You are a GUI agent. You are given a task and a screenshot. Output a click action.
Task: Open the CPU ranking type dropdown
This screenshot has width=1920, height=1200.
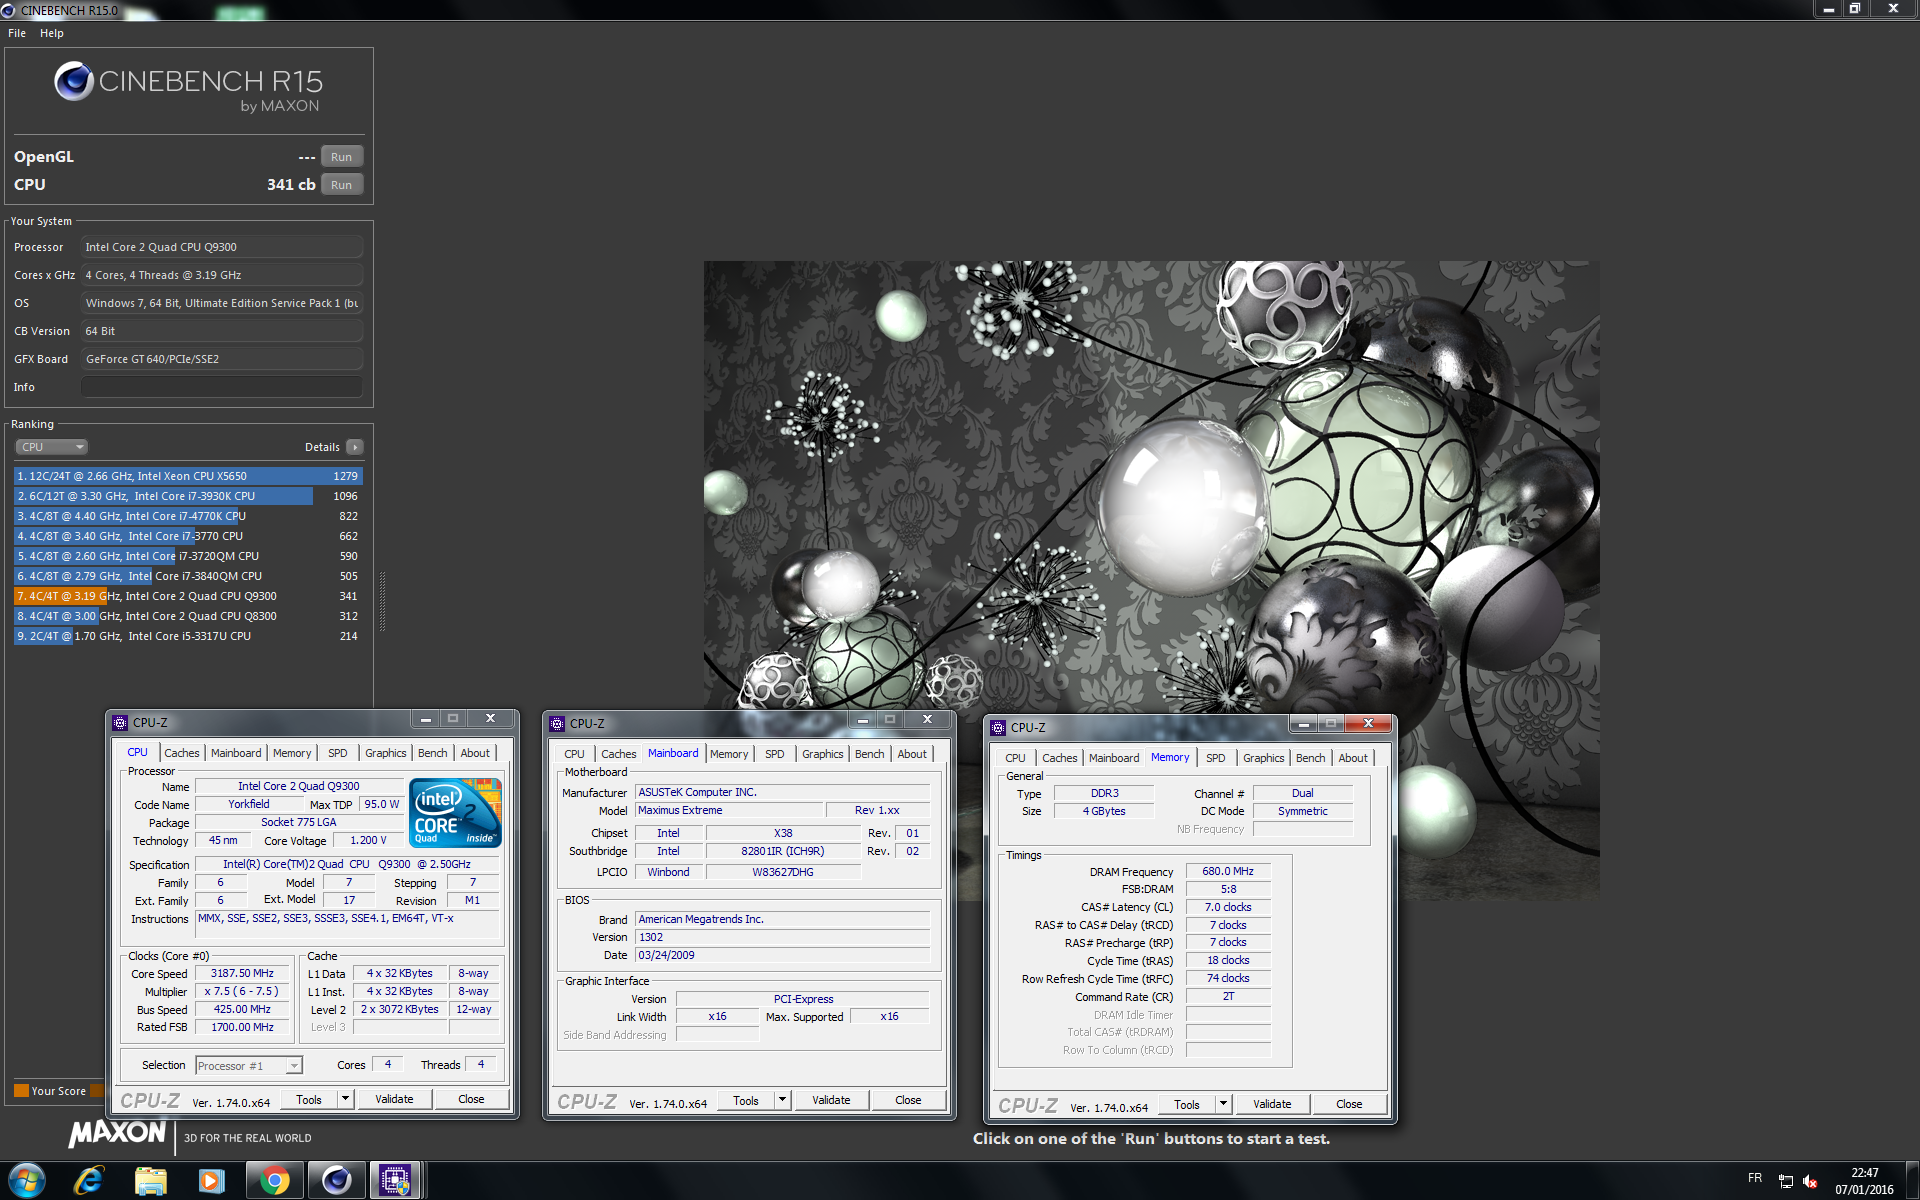click(52, 447)
